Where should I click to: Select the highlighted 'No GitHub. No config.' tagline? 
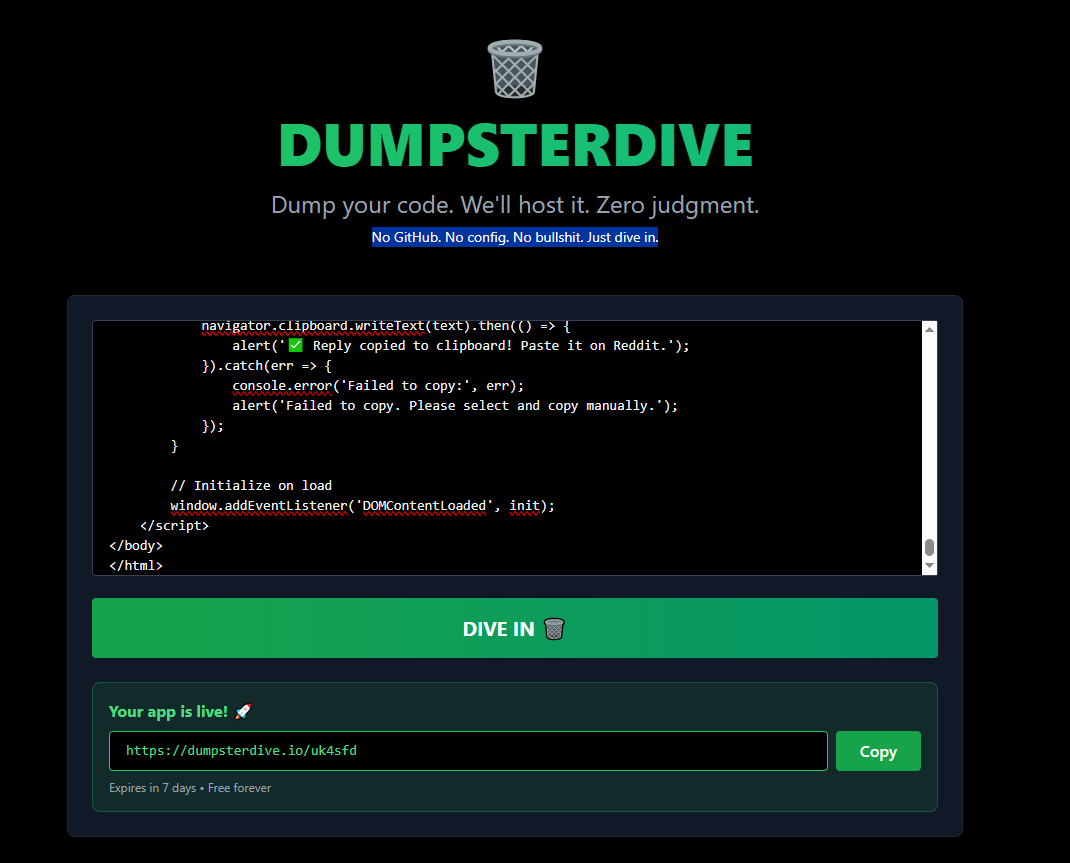click(514, 237)
